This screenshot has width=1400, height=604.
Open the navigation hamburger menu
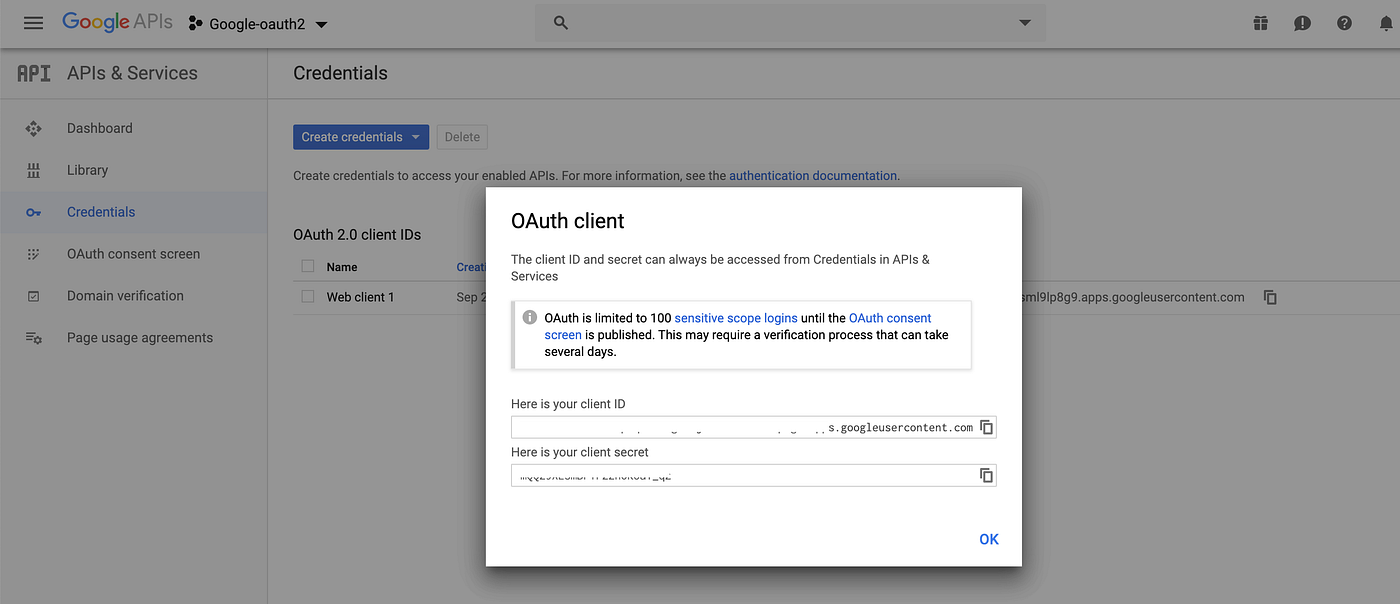click(33, 22)
